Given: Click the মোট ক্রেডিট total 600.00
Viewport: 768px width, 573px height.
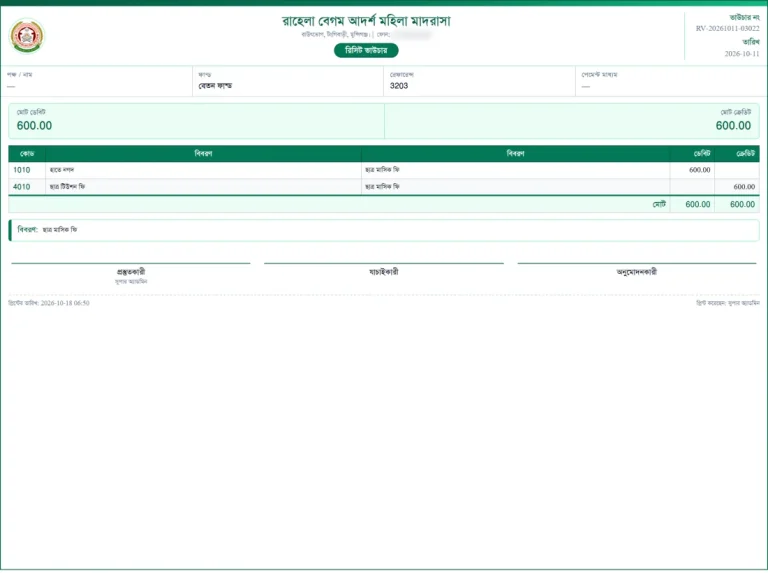Looking at the screenshot, I should [733, 125].
